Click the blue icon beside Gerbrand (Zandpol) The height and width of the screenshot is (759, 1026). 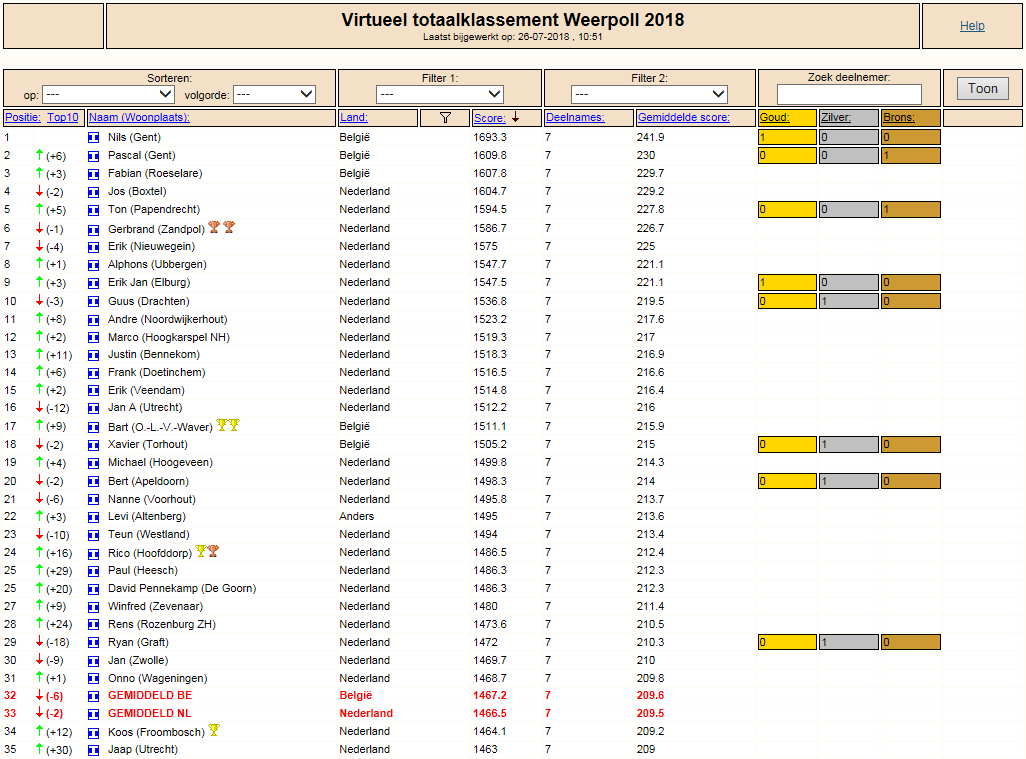tap(94, 230)
